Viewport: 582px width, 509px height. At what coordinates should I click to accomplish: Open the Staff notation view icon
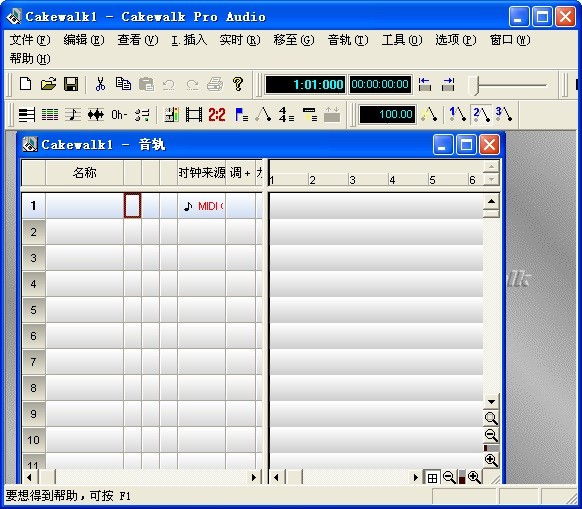73,114
